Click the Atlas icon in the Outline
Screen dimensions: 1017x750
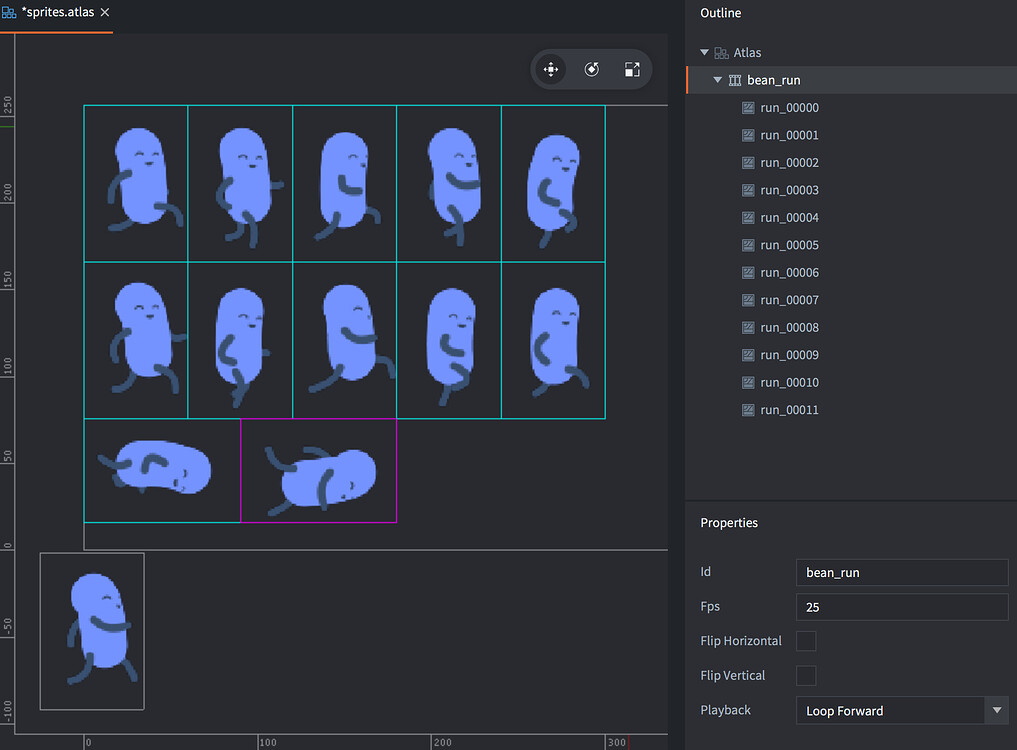tap(722, 52)
